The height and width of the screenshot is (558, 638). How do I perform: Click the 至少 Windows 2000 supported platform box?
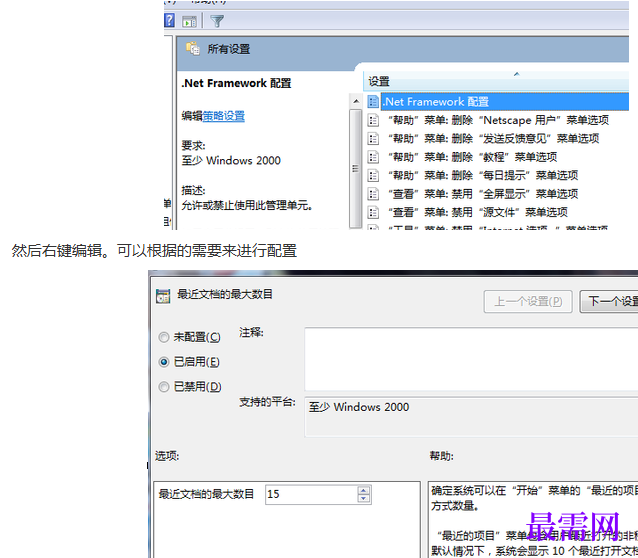(471, 417)
